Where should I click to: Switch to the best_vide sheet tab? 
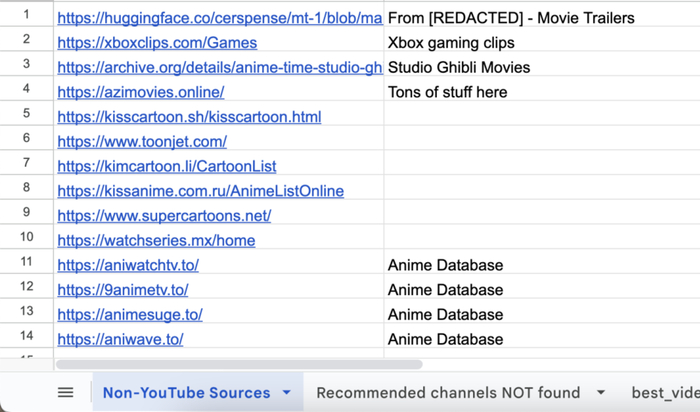(665, 393)
